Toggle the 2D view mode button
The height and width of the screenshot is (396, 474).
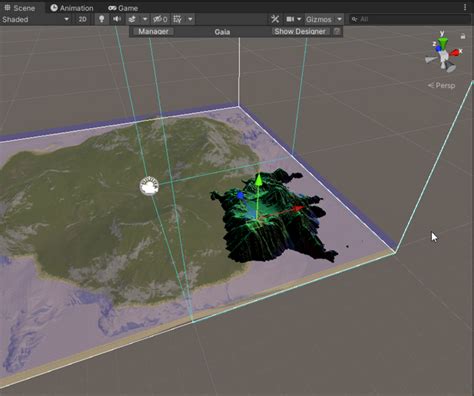click(x=82, y=19)
